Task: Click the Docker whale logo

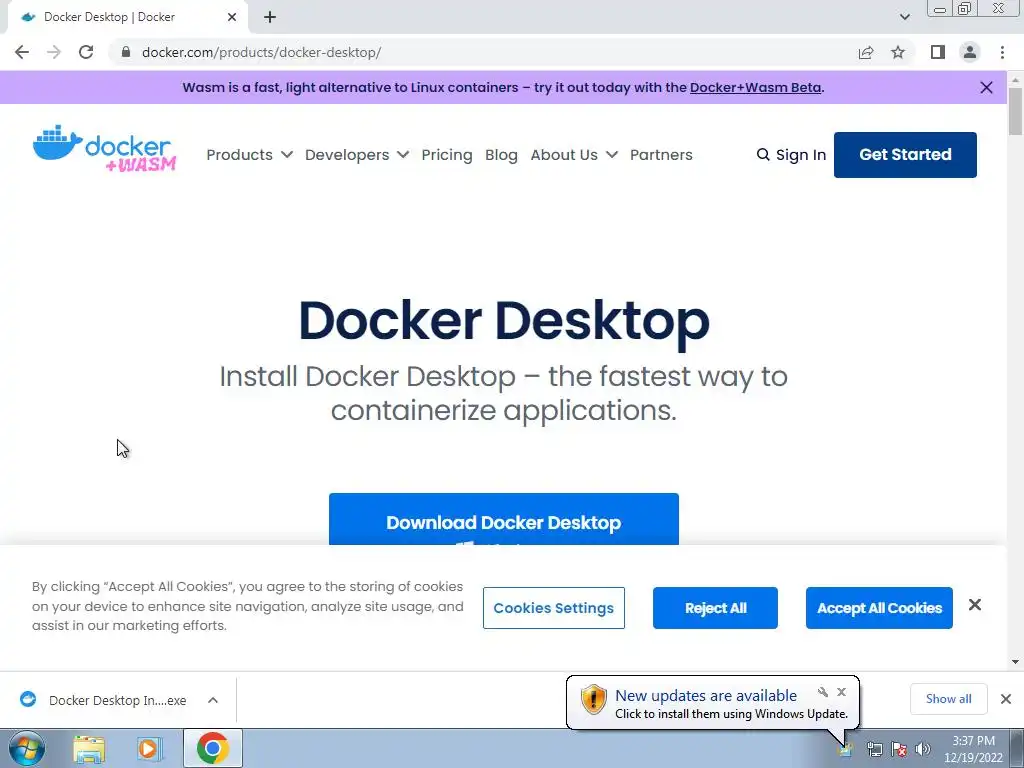Action: click(104, 148)
